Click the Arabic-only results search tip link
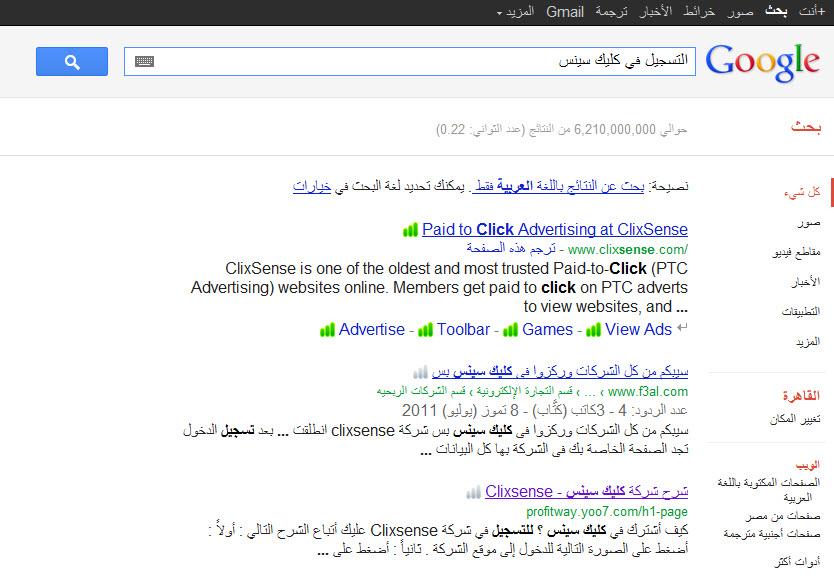The height and width of the screenshot is (583, 834). click(x=558, y=187)
